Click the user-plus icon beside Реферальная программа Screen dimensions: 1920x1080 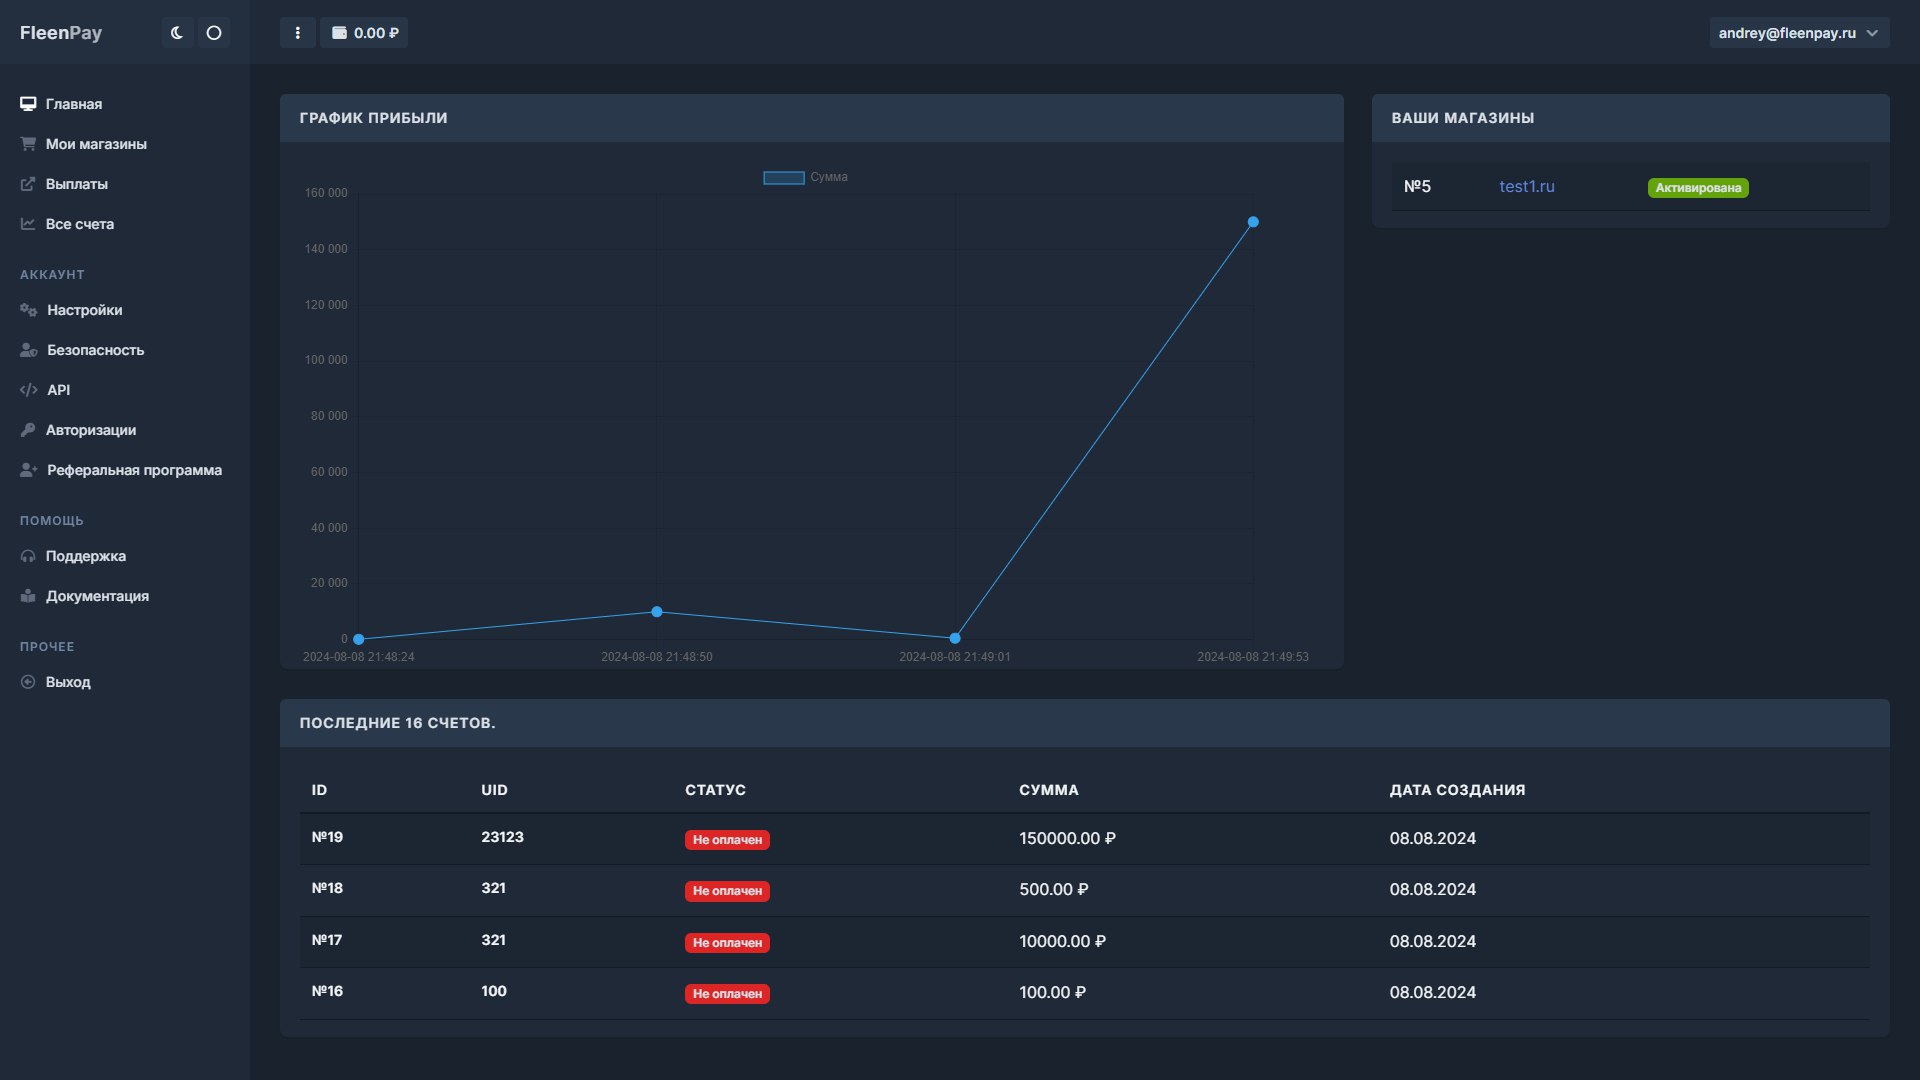tap(28, 470)
